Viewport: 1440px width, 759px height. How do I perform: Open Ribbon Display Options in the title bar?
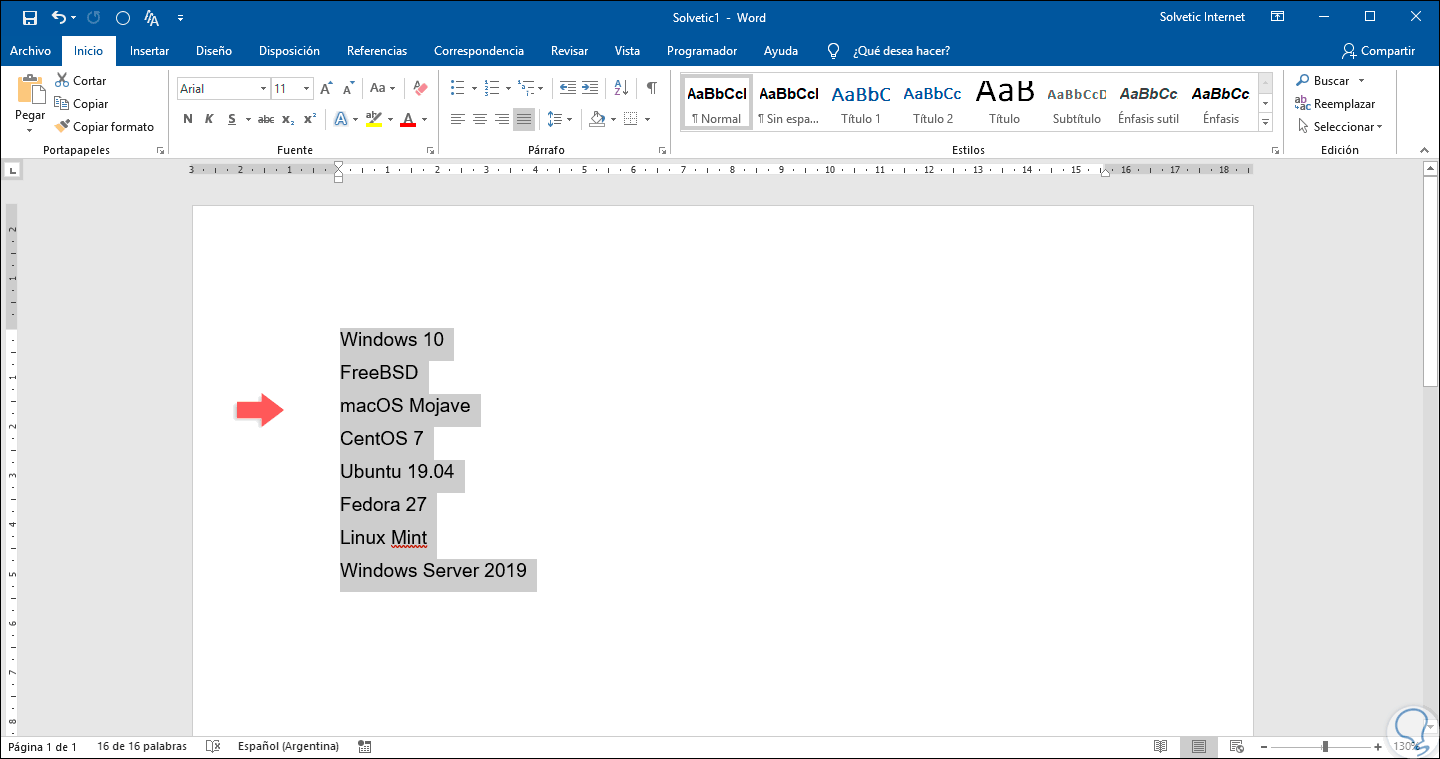[x=1277, y=17]
